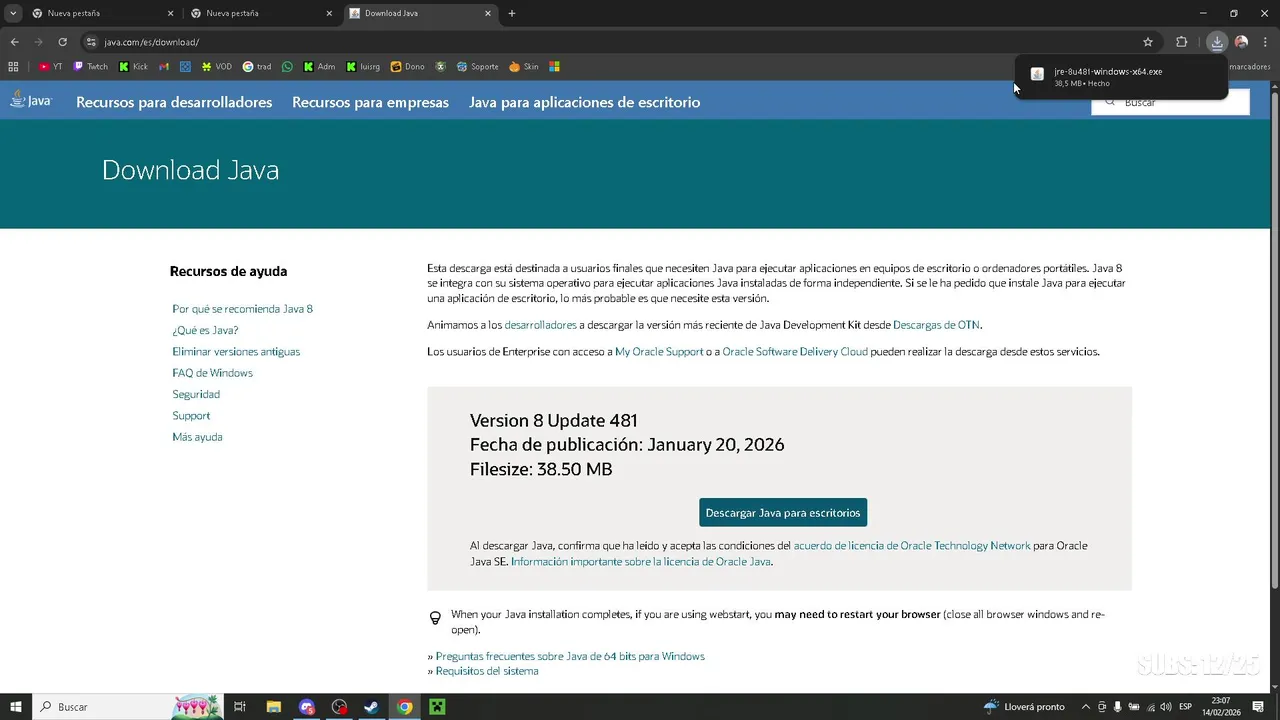This screenshot has width=1280, height=720.
Task: Open Minecraft launcher from the taskbar
Action: click(x=436, y=707)
